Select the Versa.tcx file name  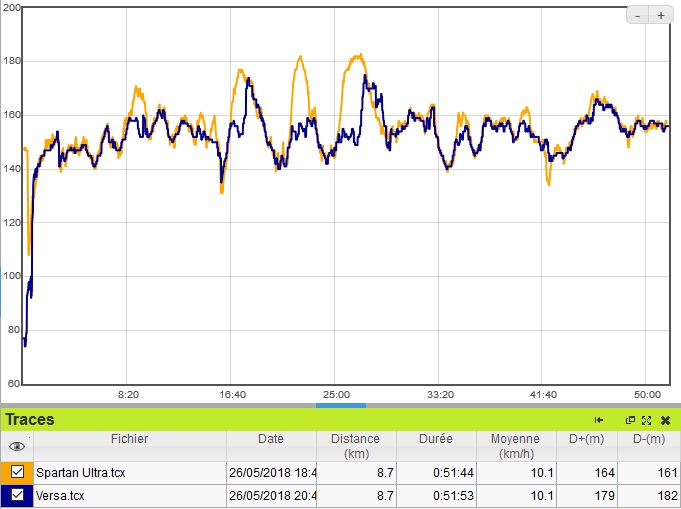click(62, 495)
